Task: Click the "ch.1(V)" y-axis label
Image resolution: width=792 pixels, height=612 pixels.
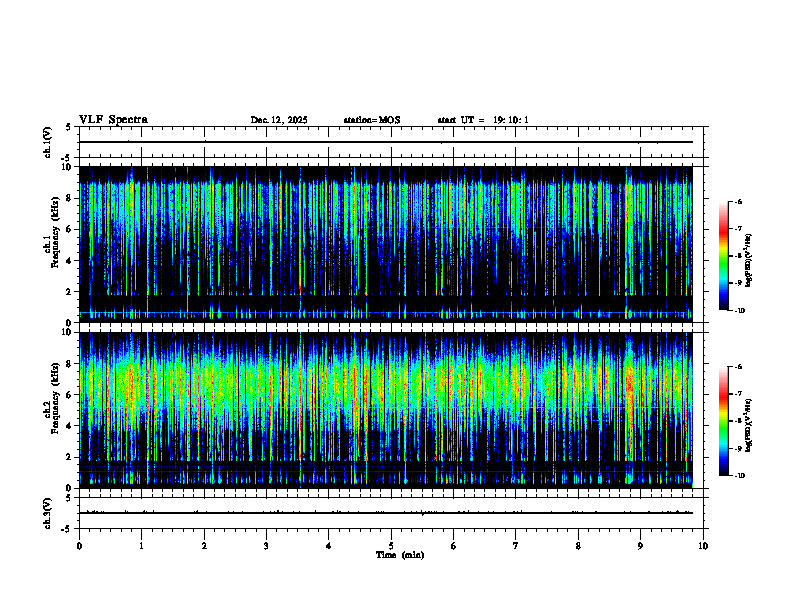Action: click(47, 142)
